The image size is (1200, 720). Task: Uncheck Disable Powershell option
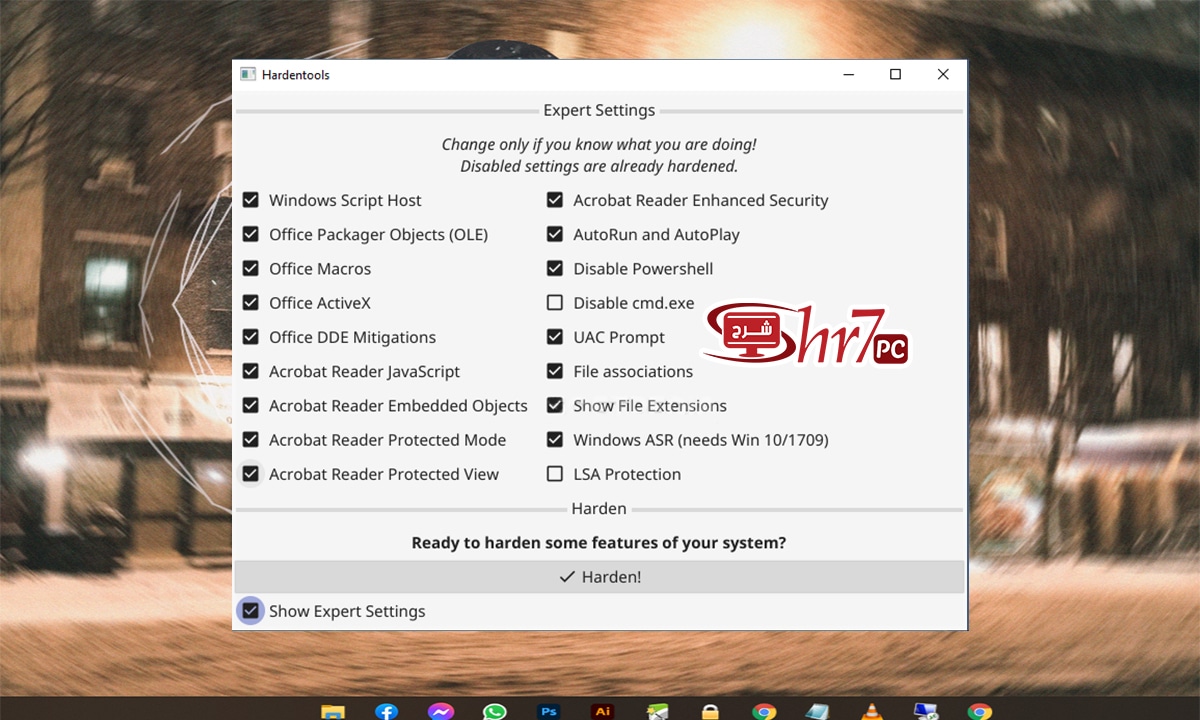coord(554,269)
